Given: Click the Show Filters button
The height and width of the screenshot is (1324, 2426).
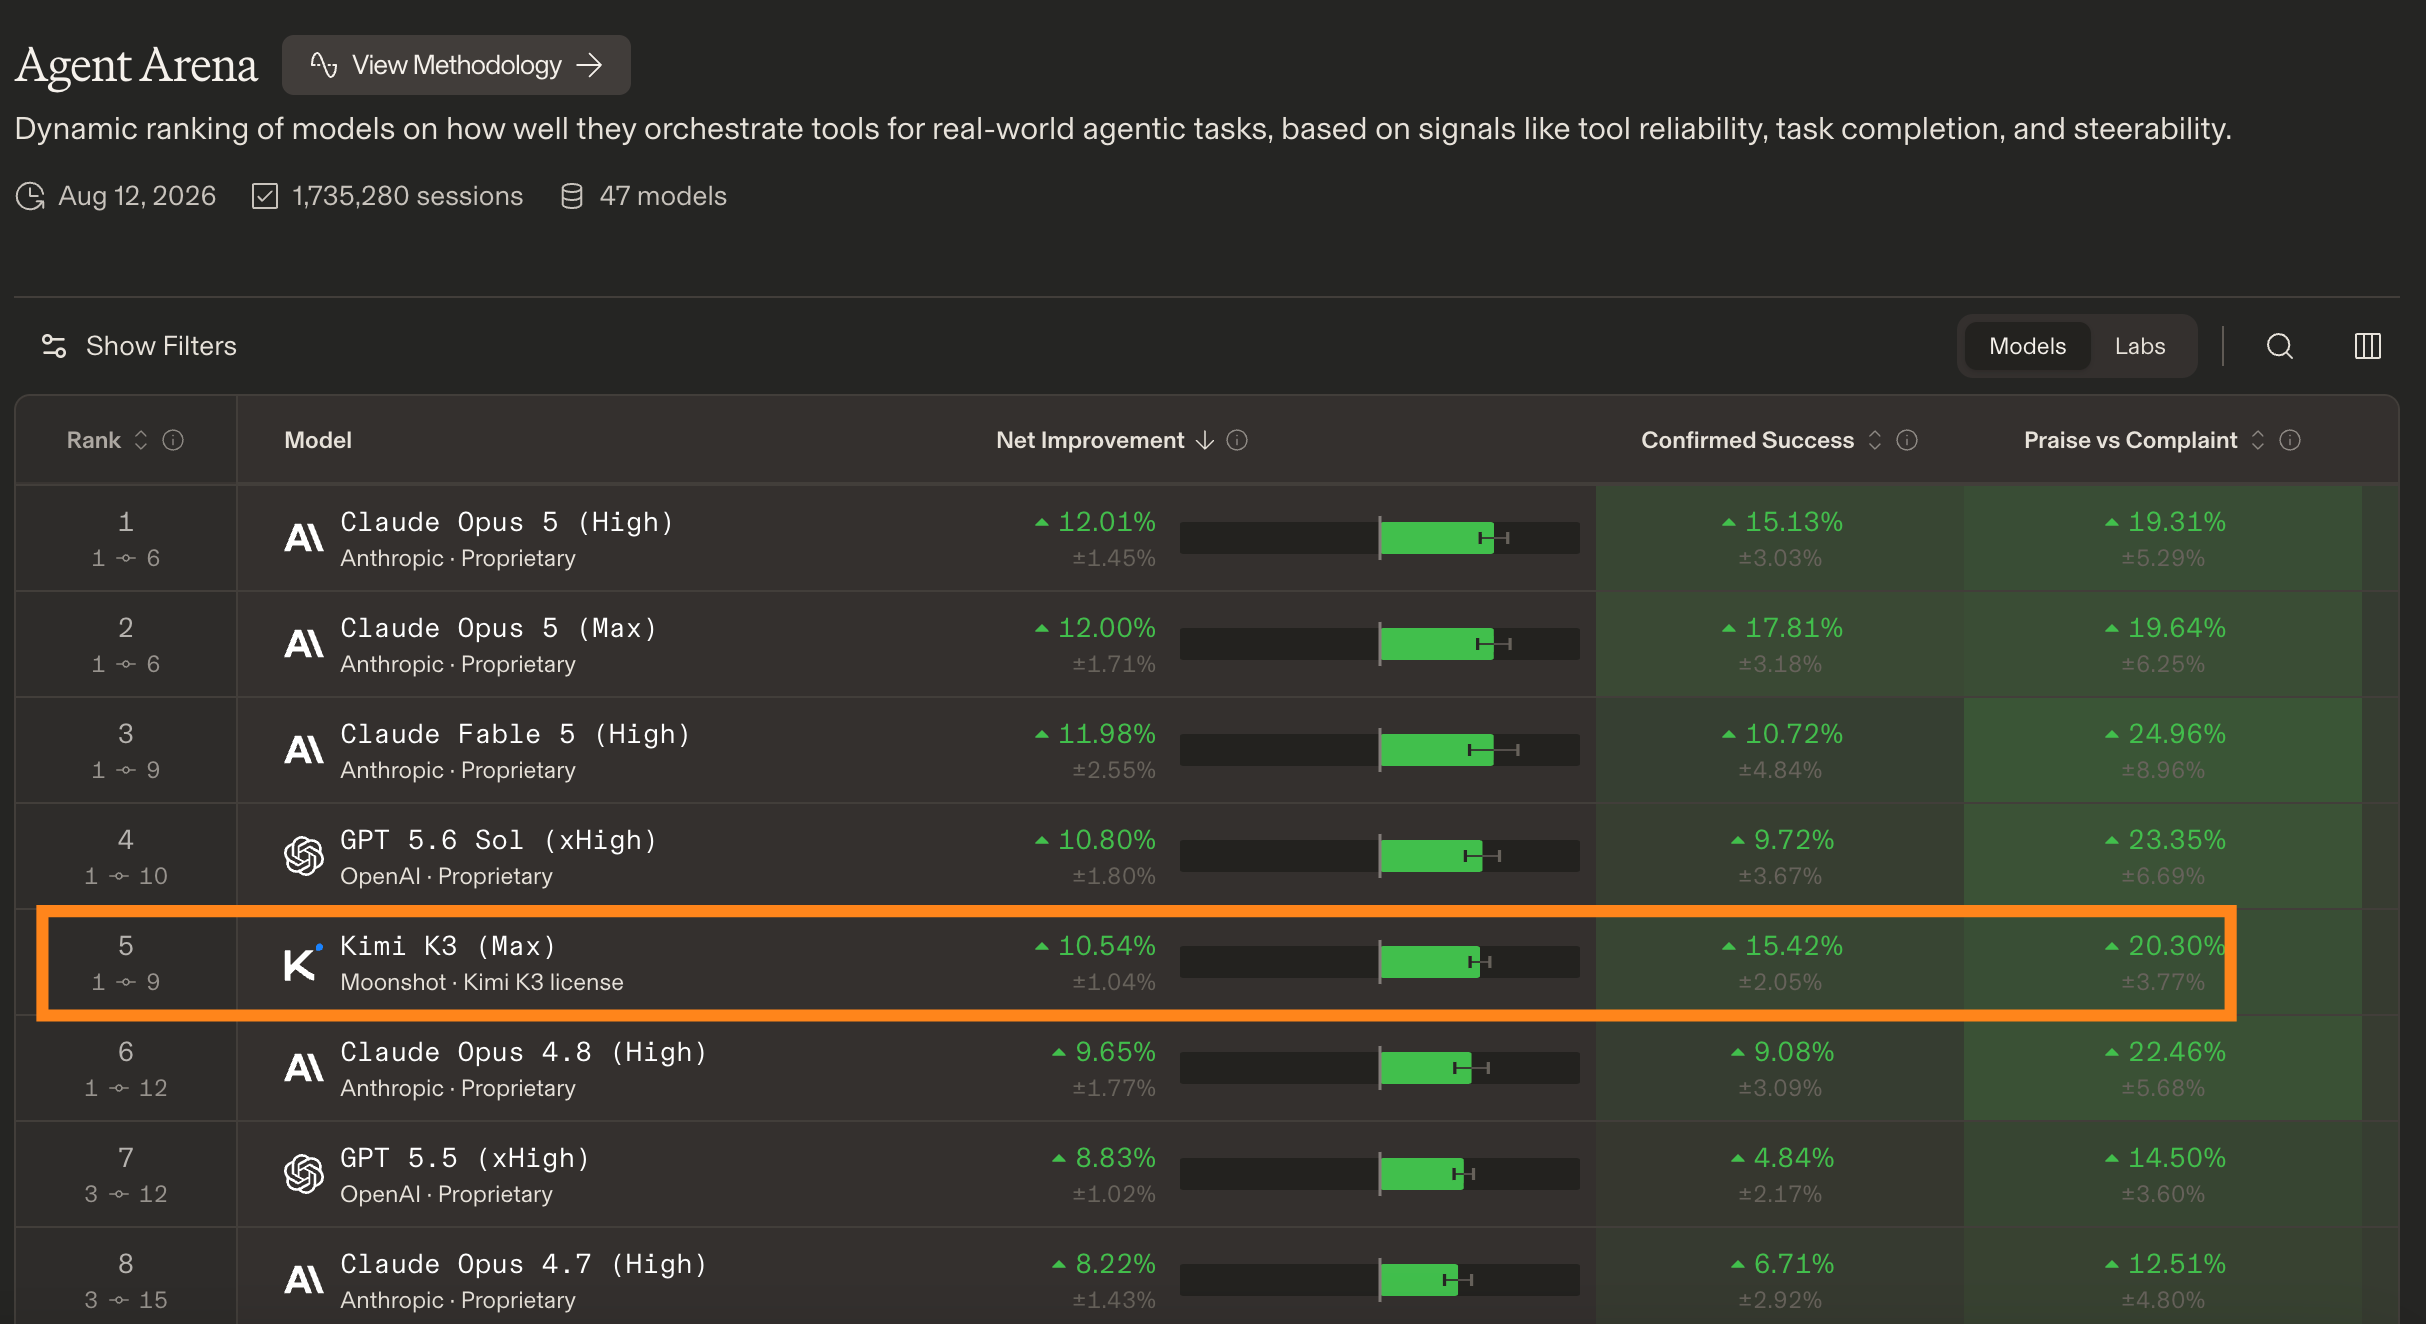Looking at the screenshot, I should (139, 346).
